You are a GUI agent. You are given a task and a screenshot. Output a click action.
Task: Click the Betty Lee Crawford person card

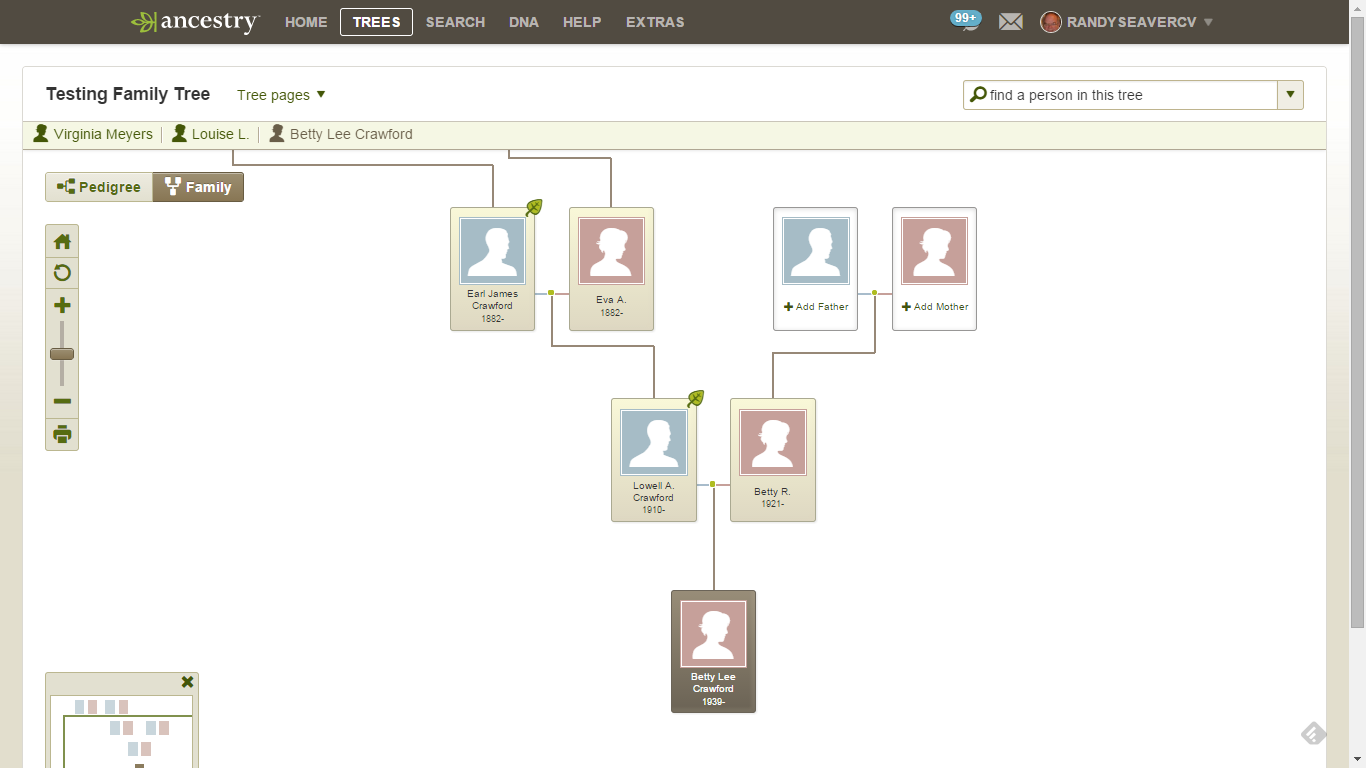(x=713, y=651)
